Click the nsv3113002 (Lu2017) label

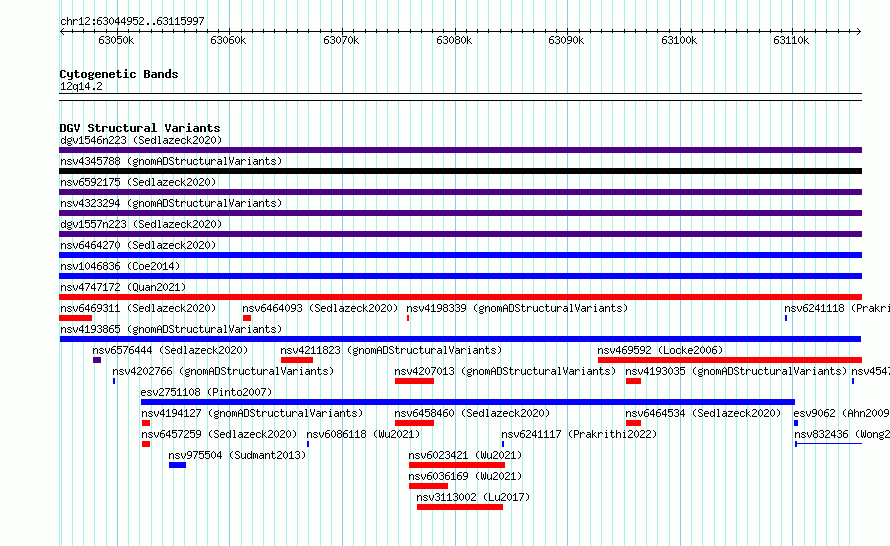click(x=473, y=497)
